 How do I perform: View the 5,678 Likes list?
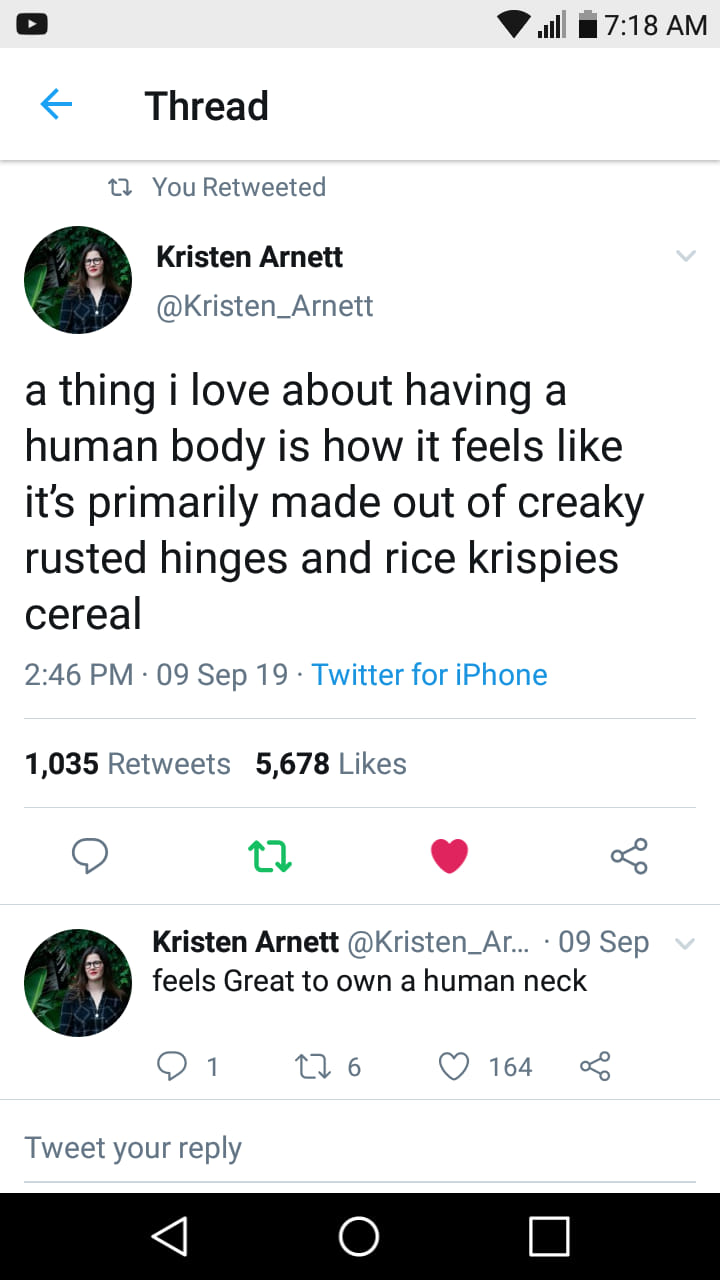click(331, 764)
